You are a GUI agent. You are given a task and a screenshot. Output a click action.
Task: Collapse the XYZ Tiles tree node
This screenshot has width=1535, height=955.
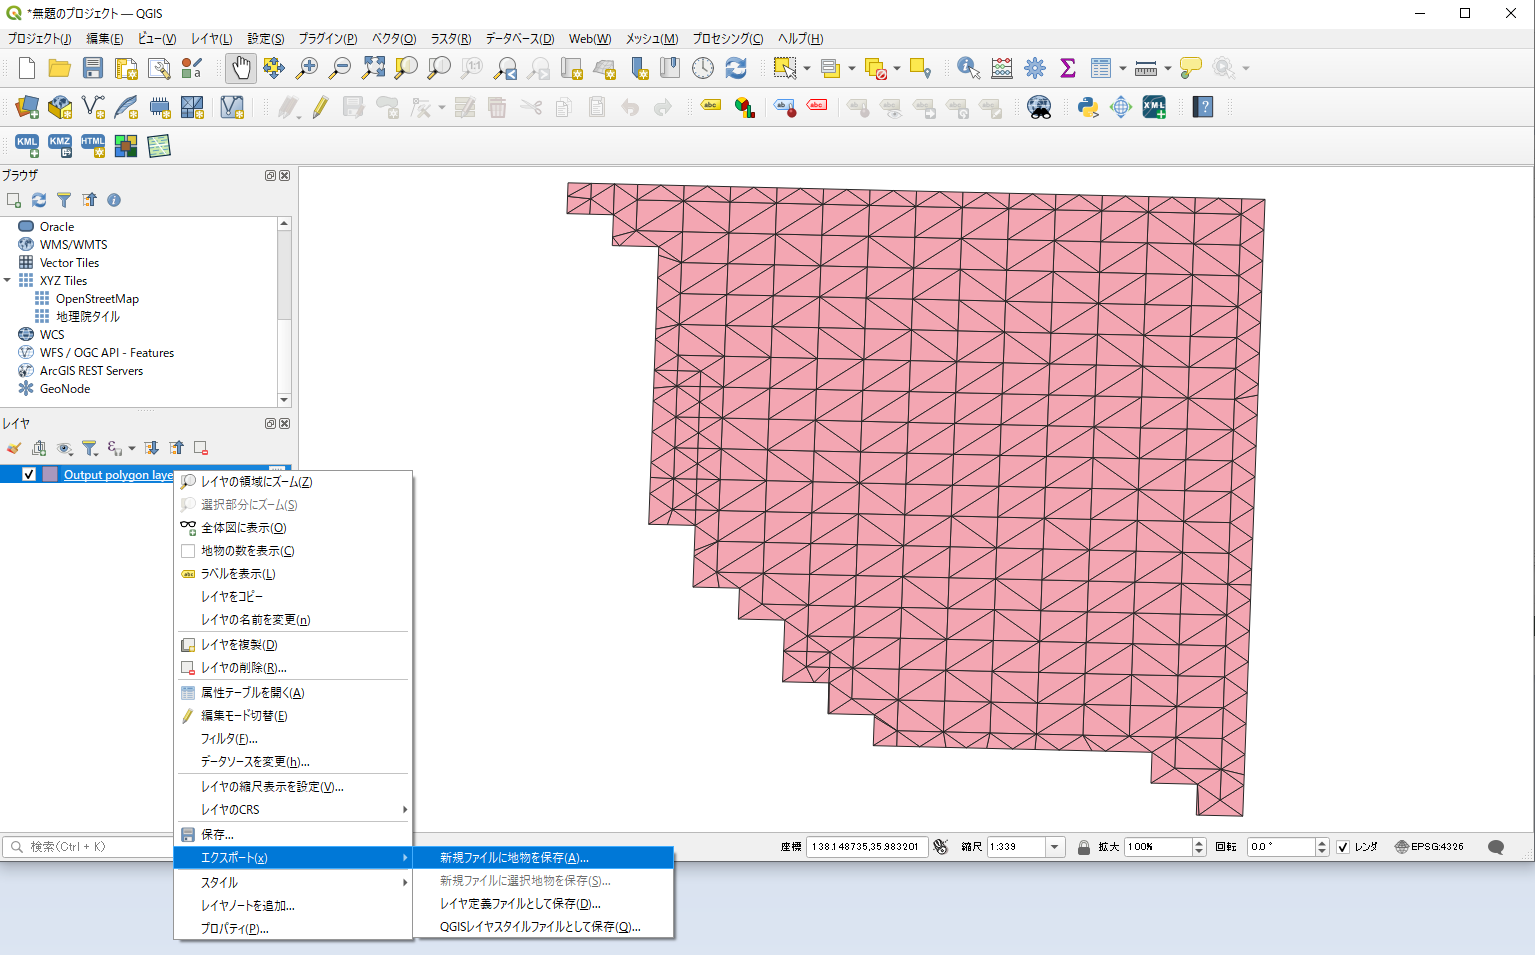[x=8, y=281]
